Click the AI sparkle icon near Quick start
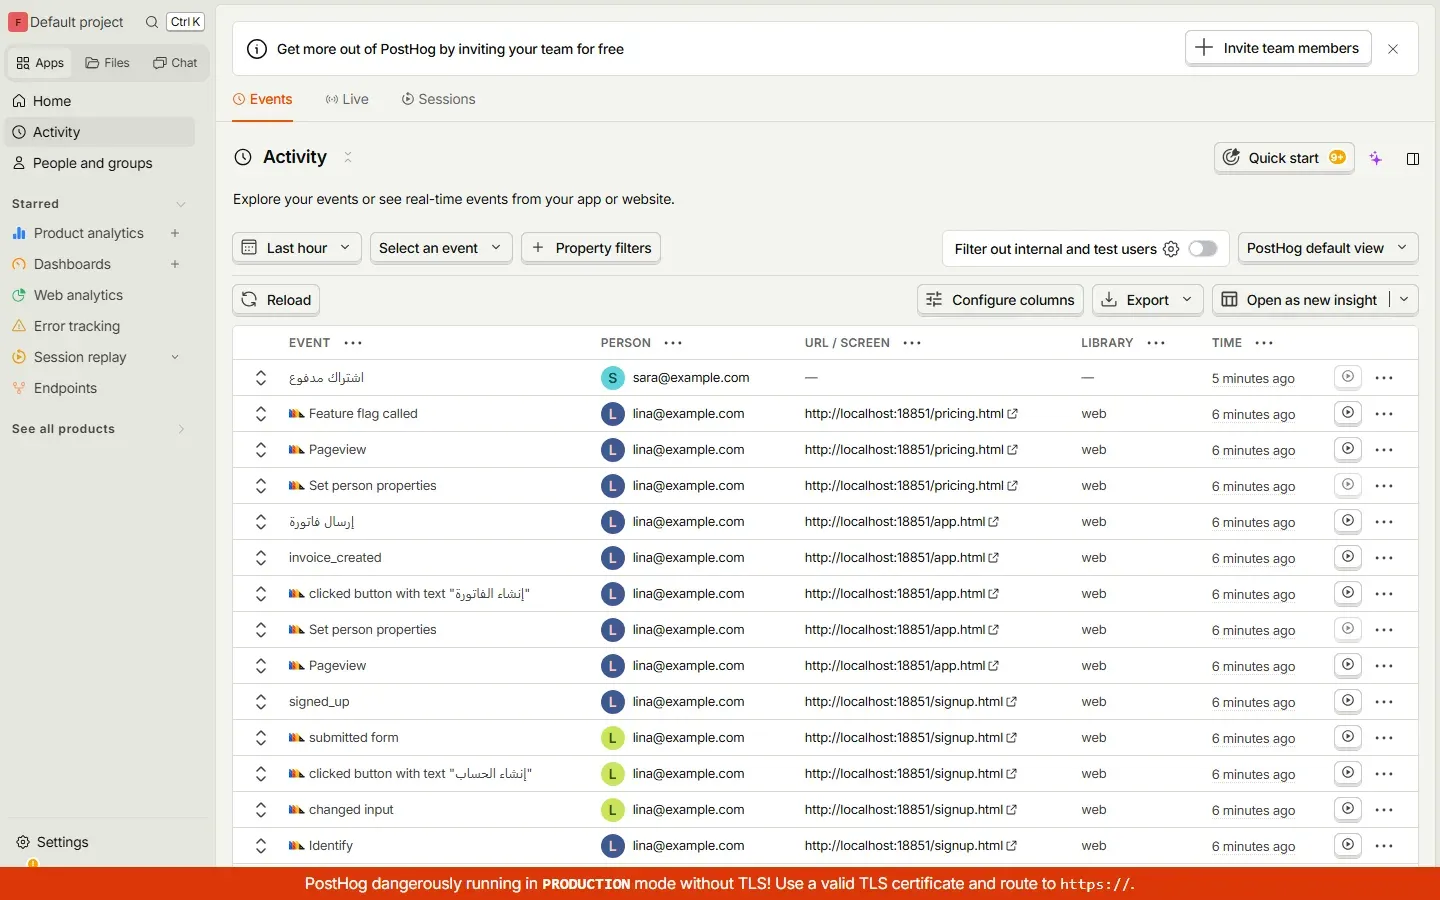This screenshot has width=1440, height=900. (x=1376, y=158)
